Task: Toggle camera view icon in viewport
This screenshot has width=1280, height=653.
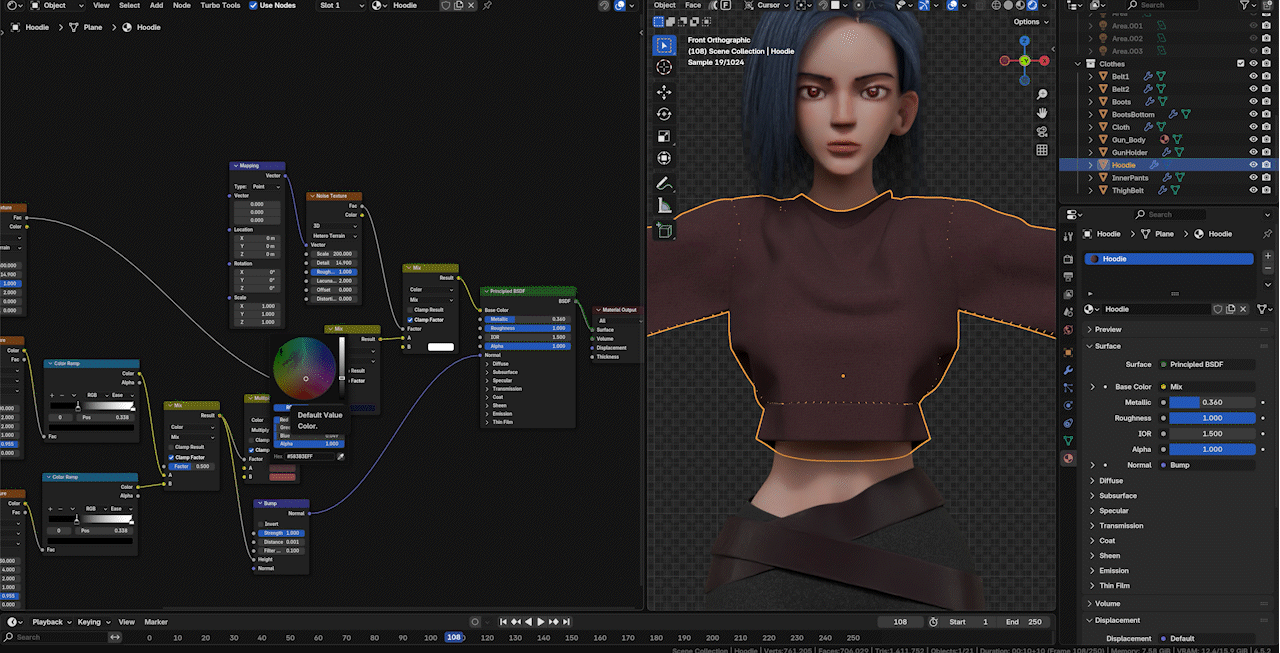Action: point(1042,132)
